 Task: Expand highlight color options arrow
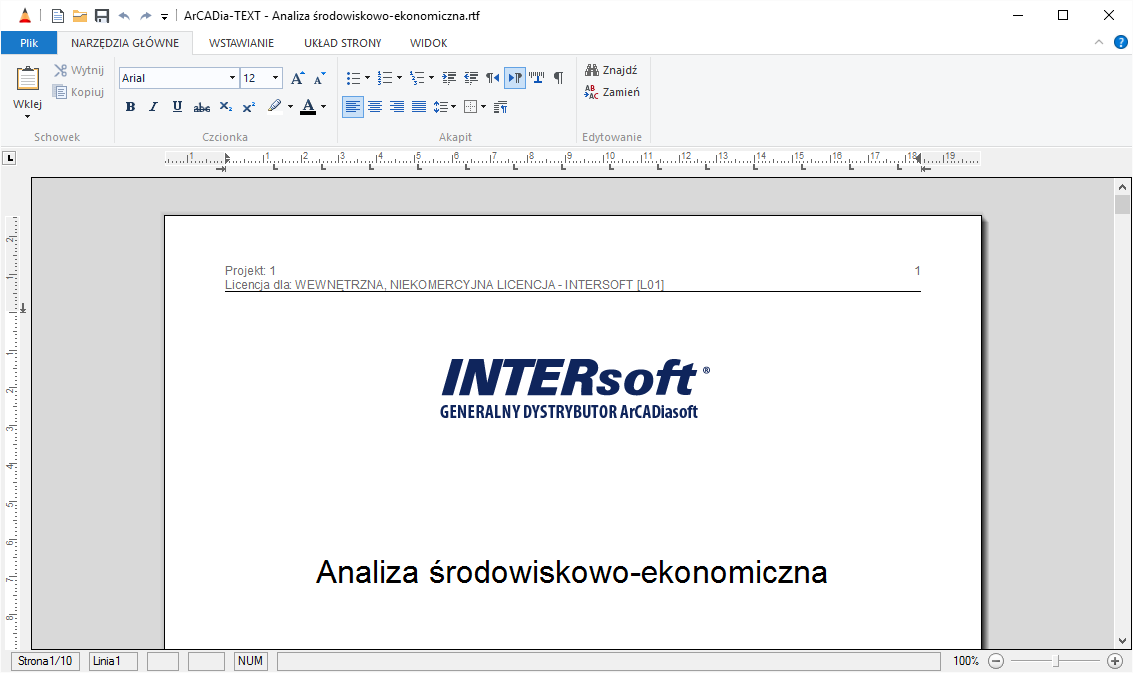(x=290, y=107)
